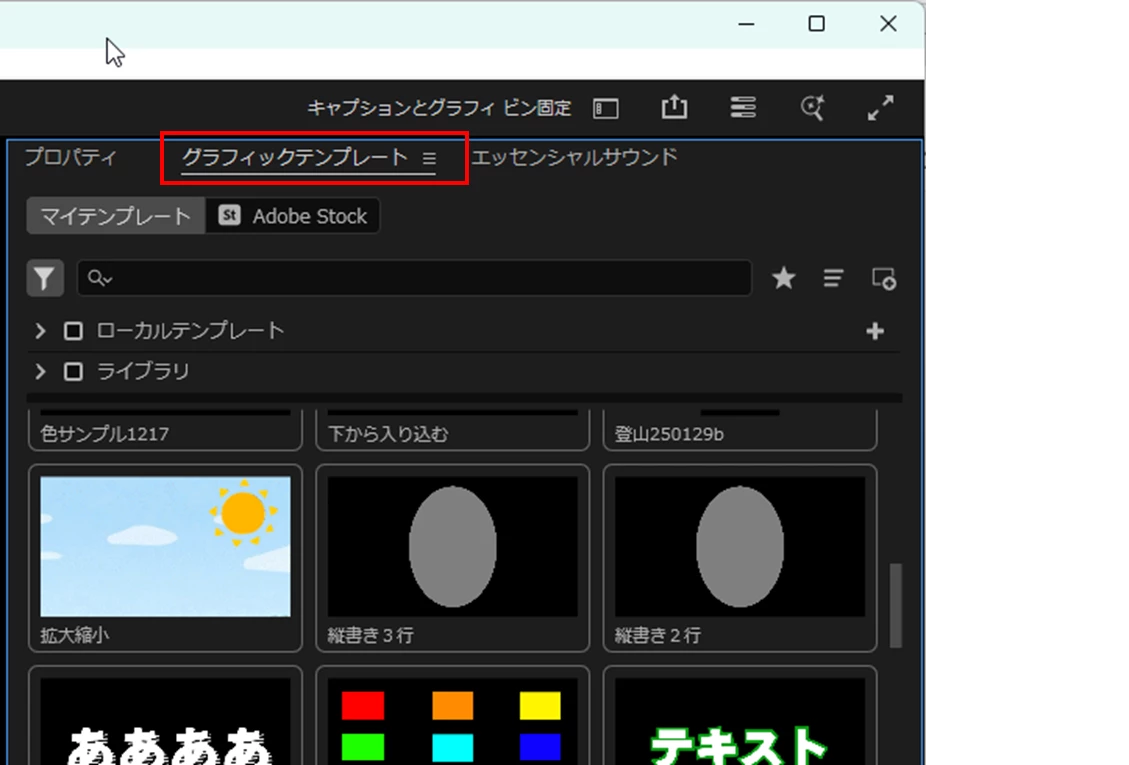The image size is (1129, 765).
Task: Click the 色サンプル1217 template name
Action: pyautogui.click(x=104, y=434)
